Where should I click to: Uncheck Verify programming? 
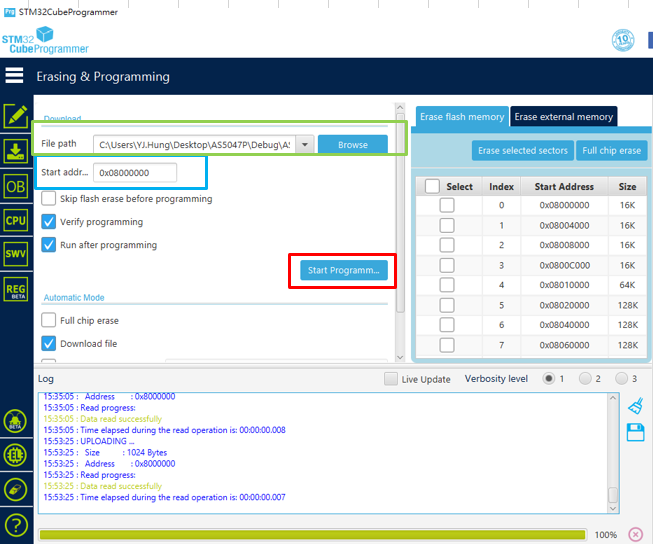49,222
